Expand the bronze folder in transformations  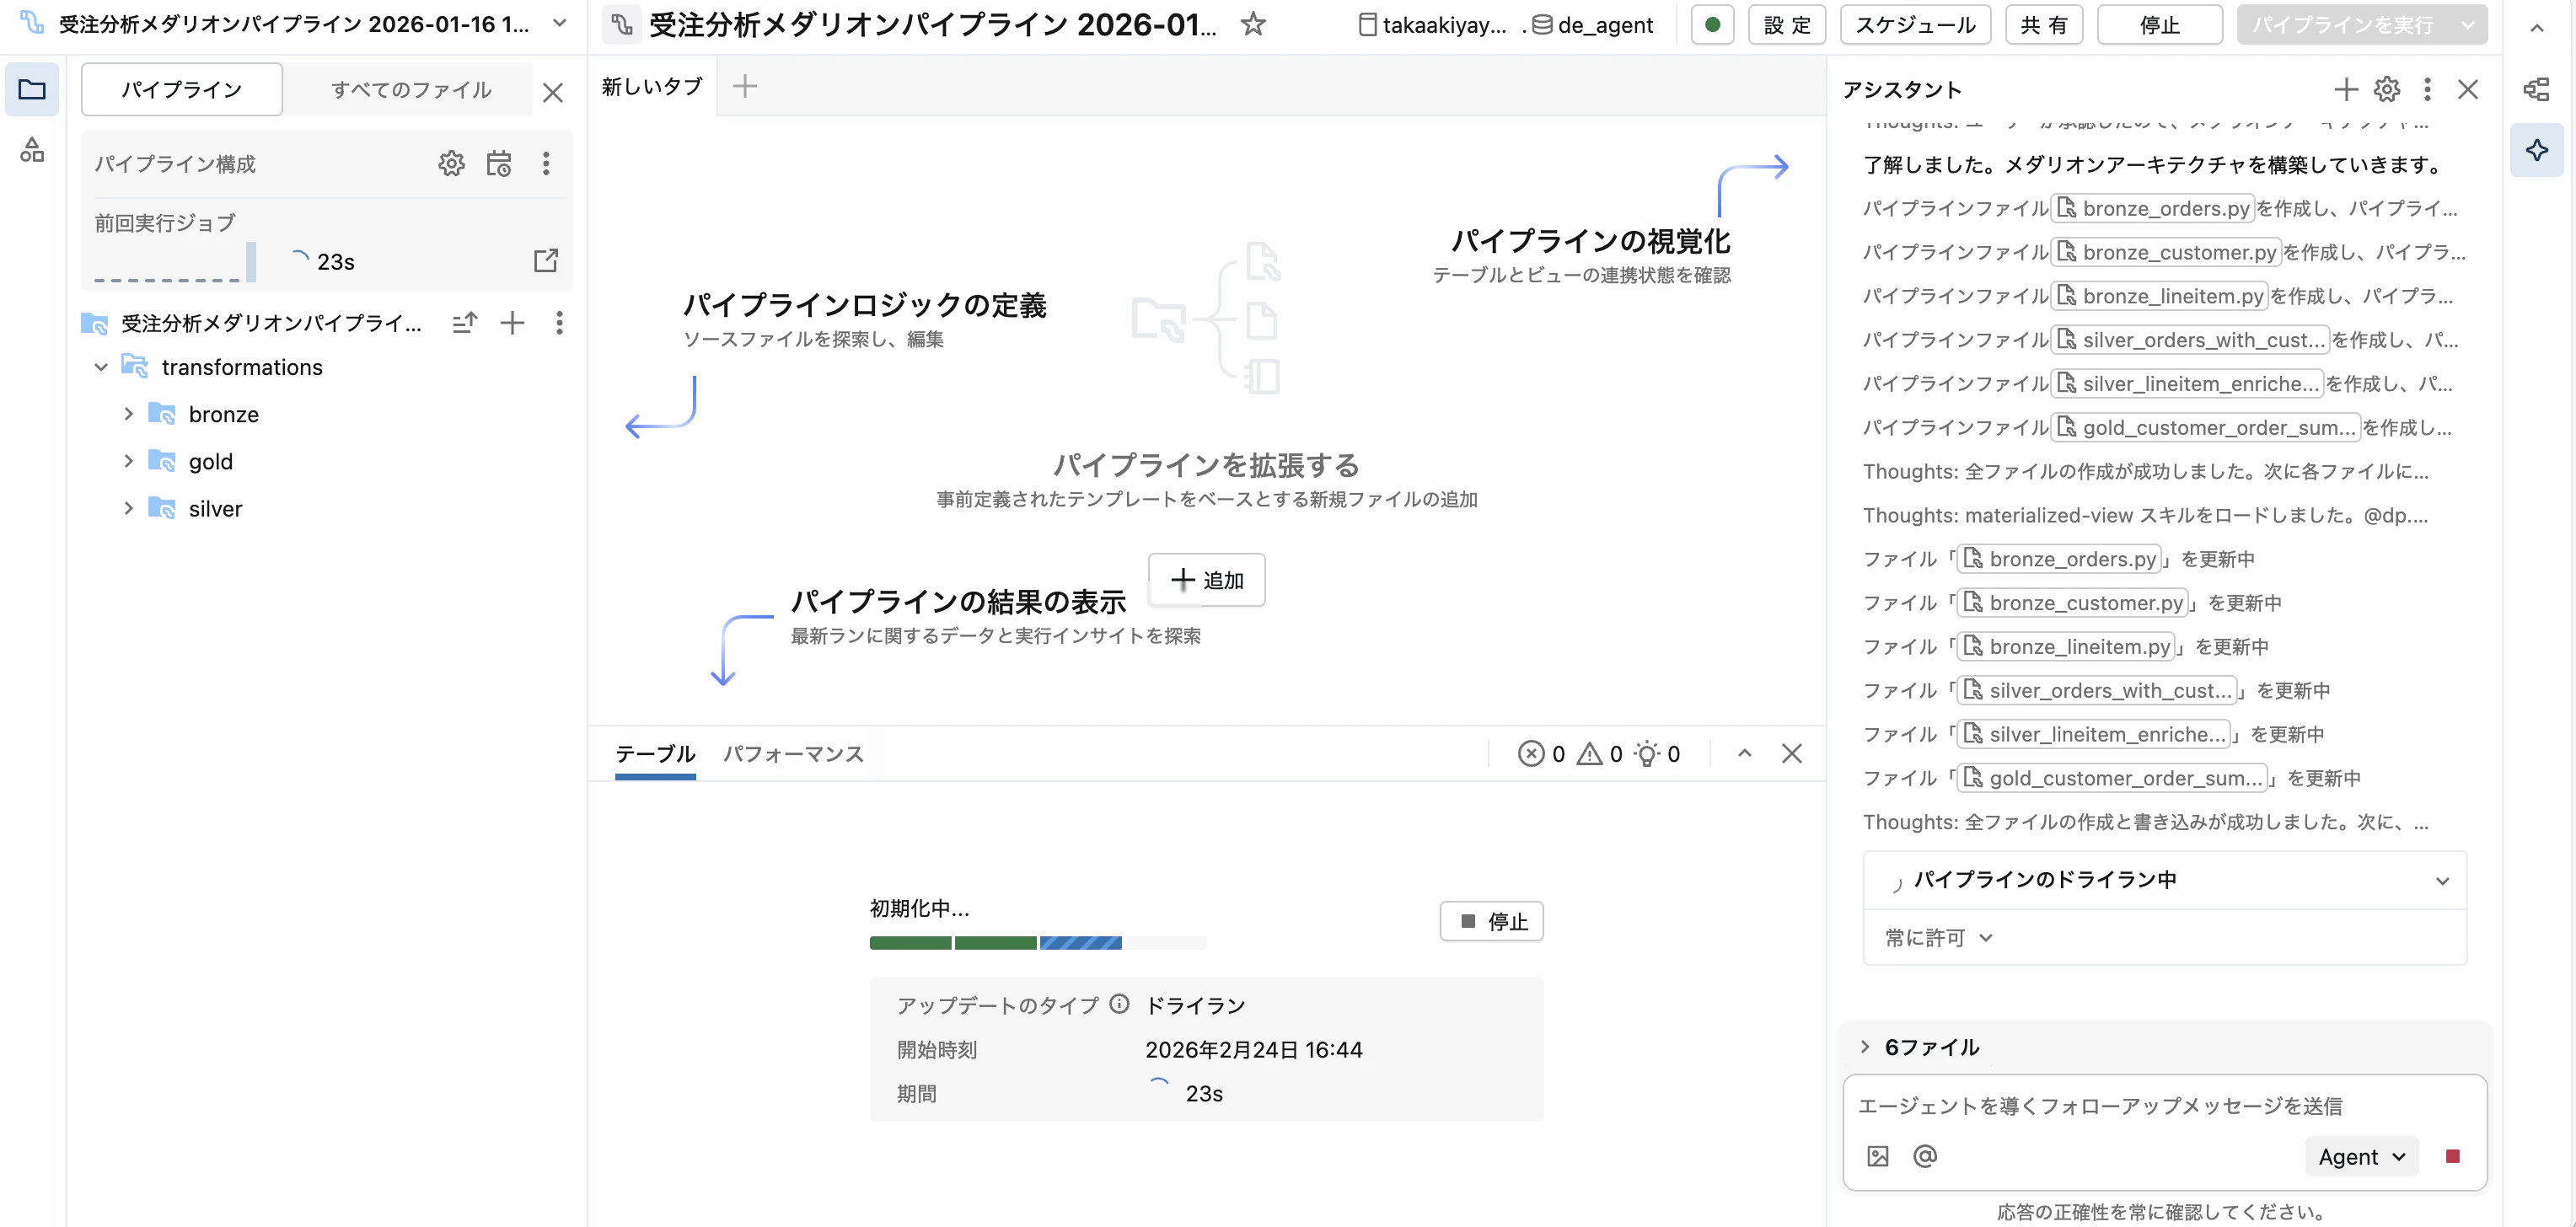pyautogui.click(x=128, y=413)
